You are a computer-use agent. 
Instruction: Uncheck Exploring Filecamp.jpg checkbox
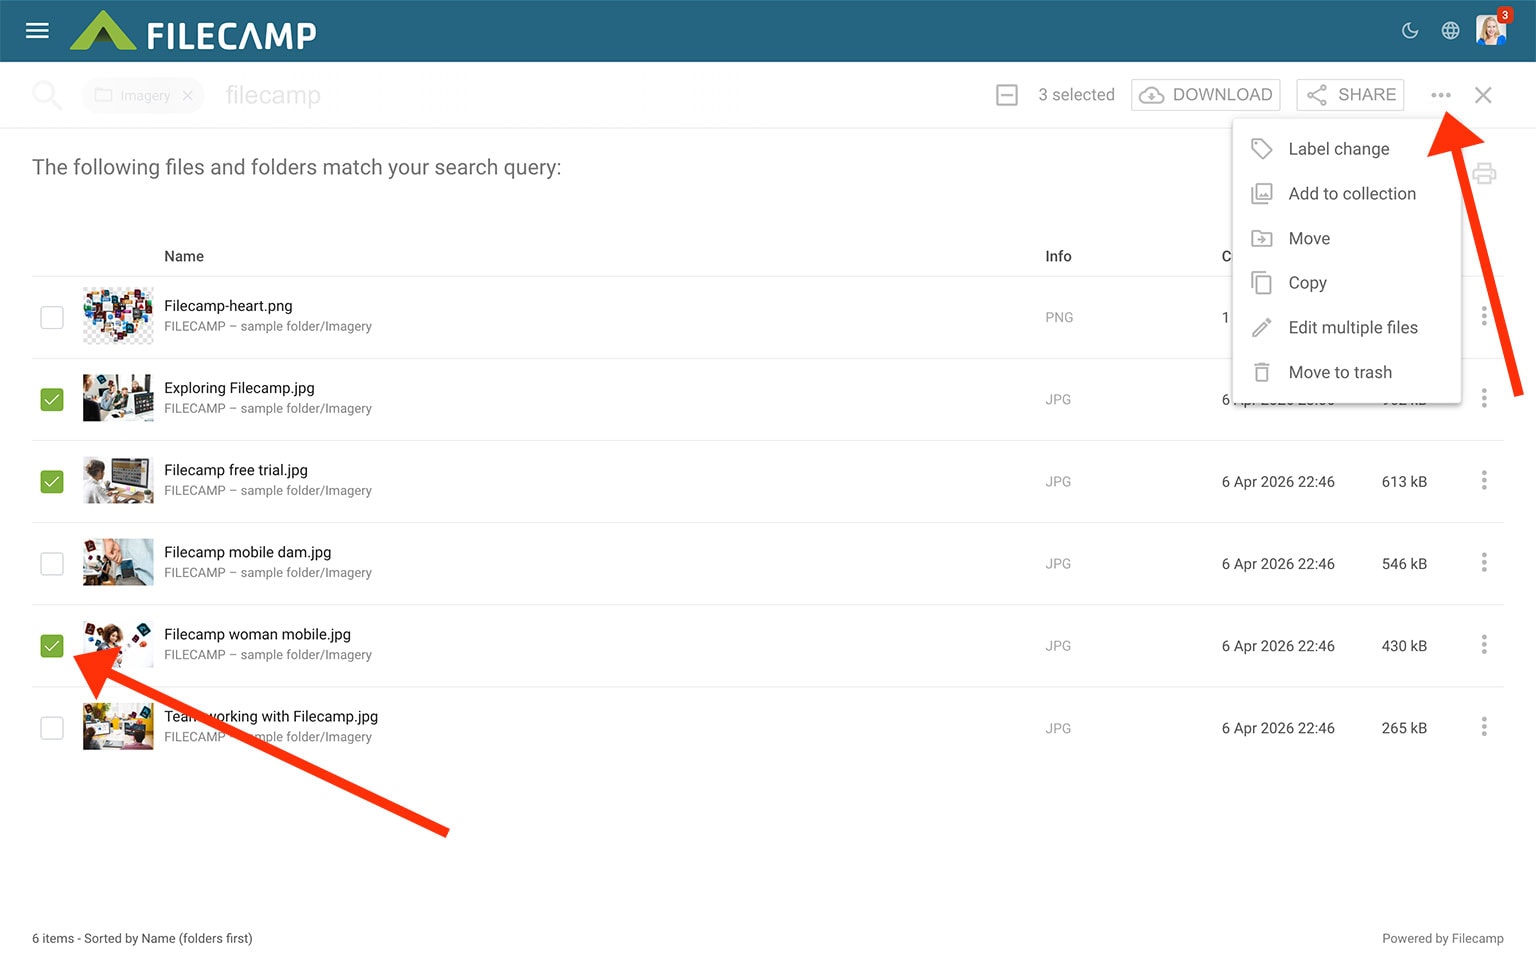pyautogui.click(x=52, y=400)
